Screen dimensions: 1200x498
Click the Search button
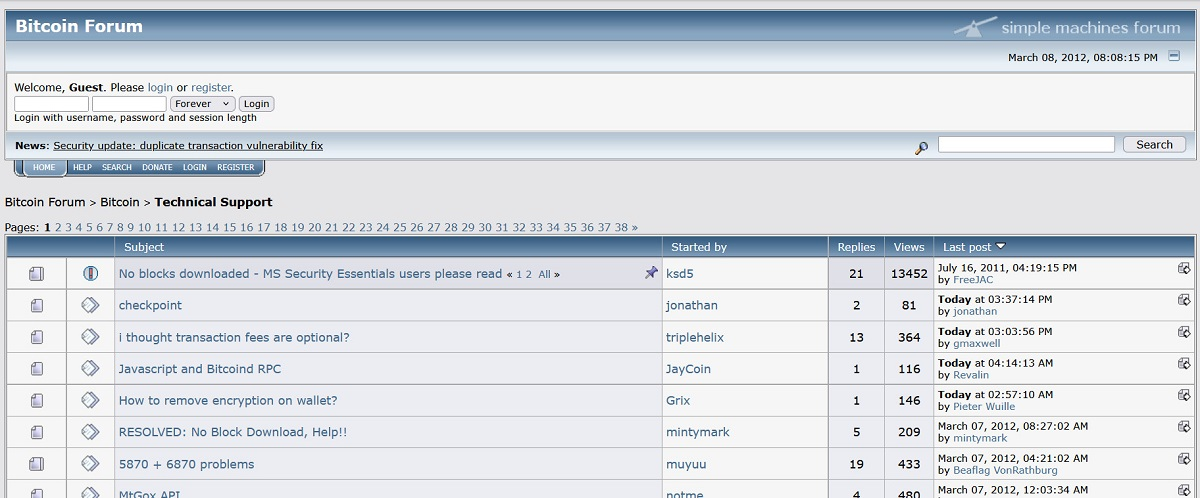pos(1154,145)
